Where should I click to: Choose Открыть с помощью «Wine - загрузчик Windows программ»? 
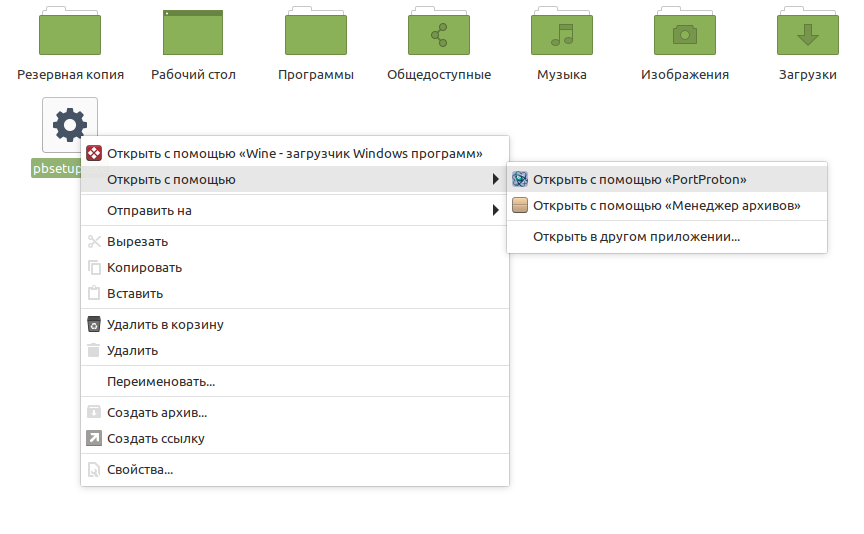[295, 153]
